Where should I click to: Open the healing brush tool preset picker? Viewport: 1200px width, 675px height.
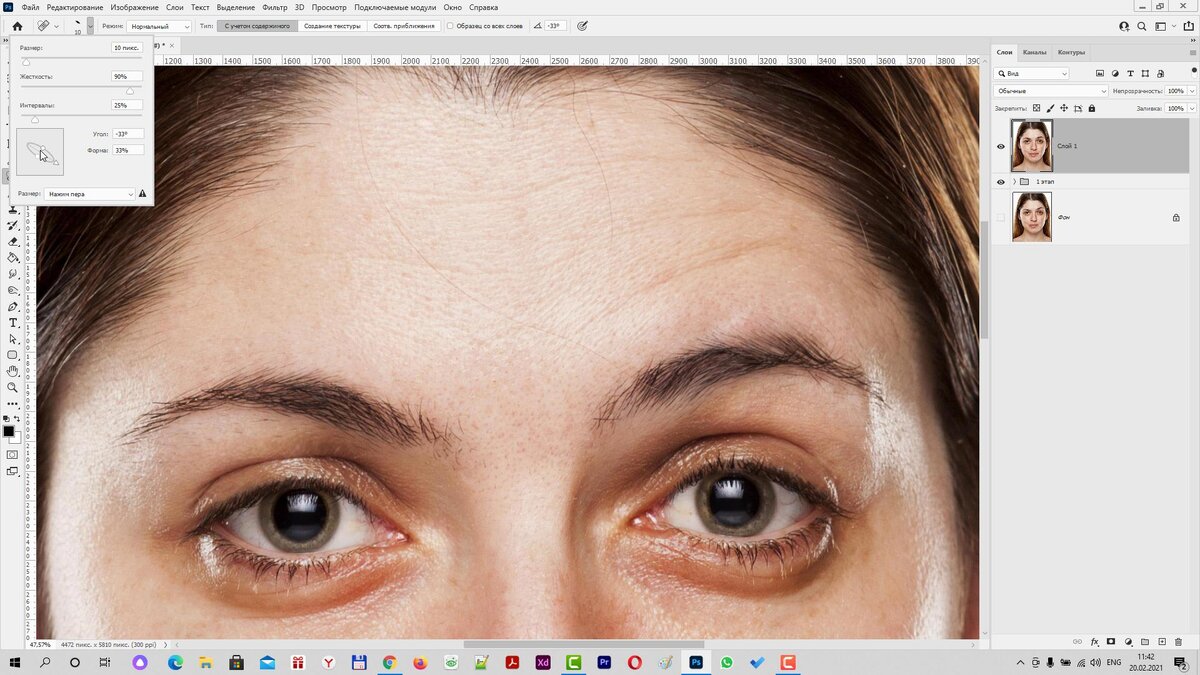point(47,26)
